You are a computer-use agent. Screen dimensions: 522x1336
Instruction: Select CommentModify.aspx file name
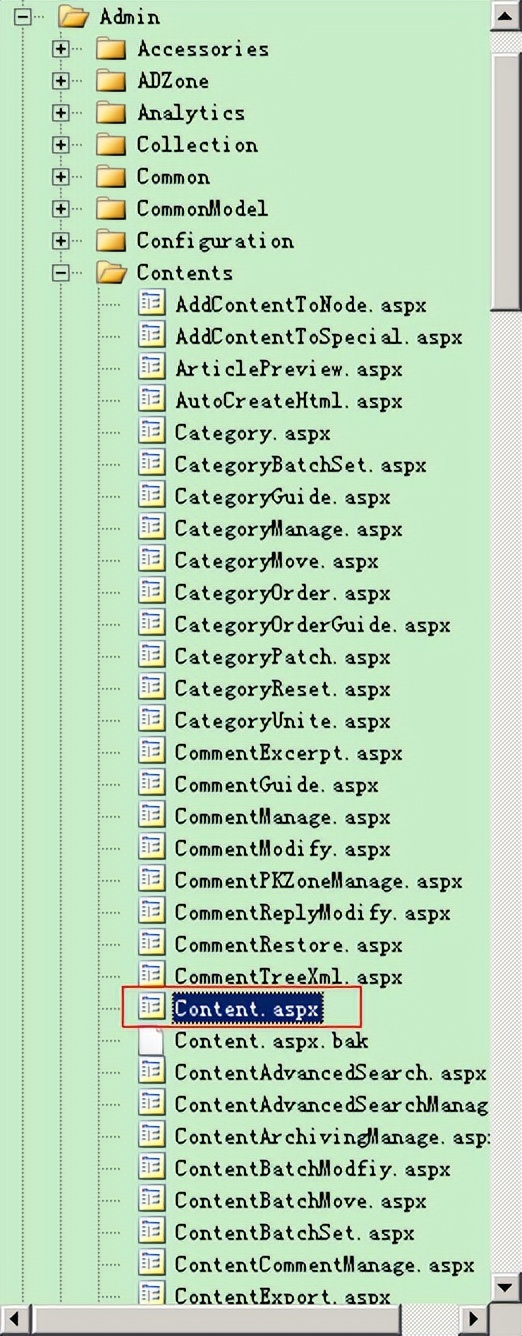point(282,850)
